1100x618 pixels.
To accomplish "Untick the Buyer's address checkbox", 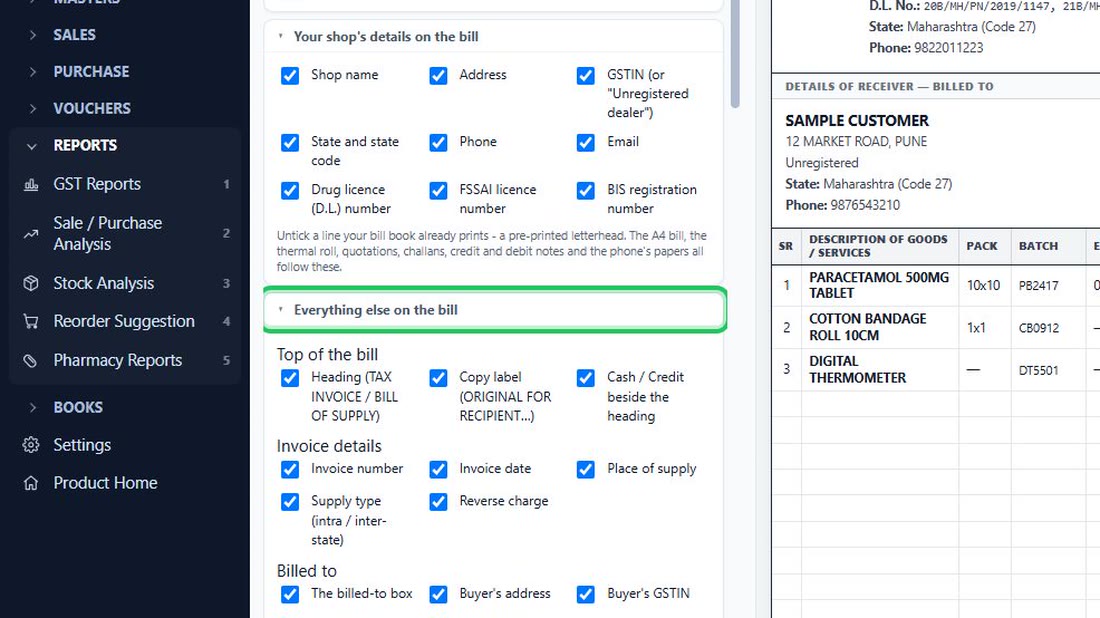I will 438,595.
